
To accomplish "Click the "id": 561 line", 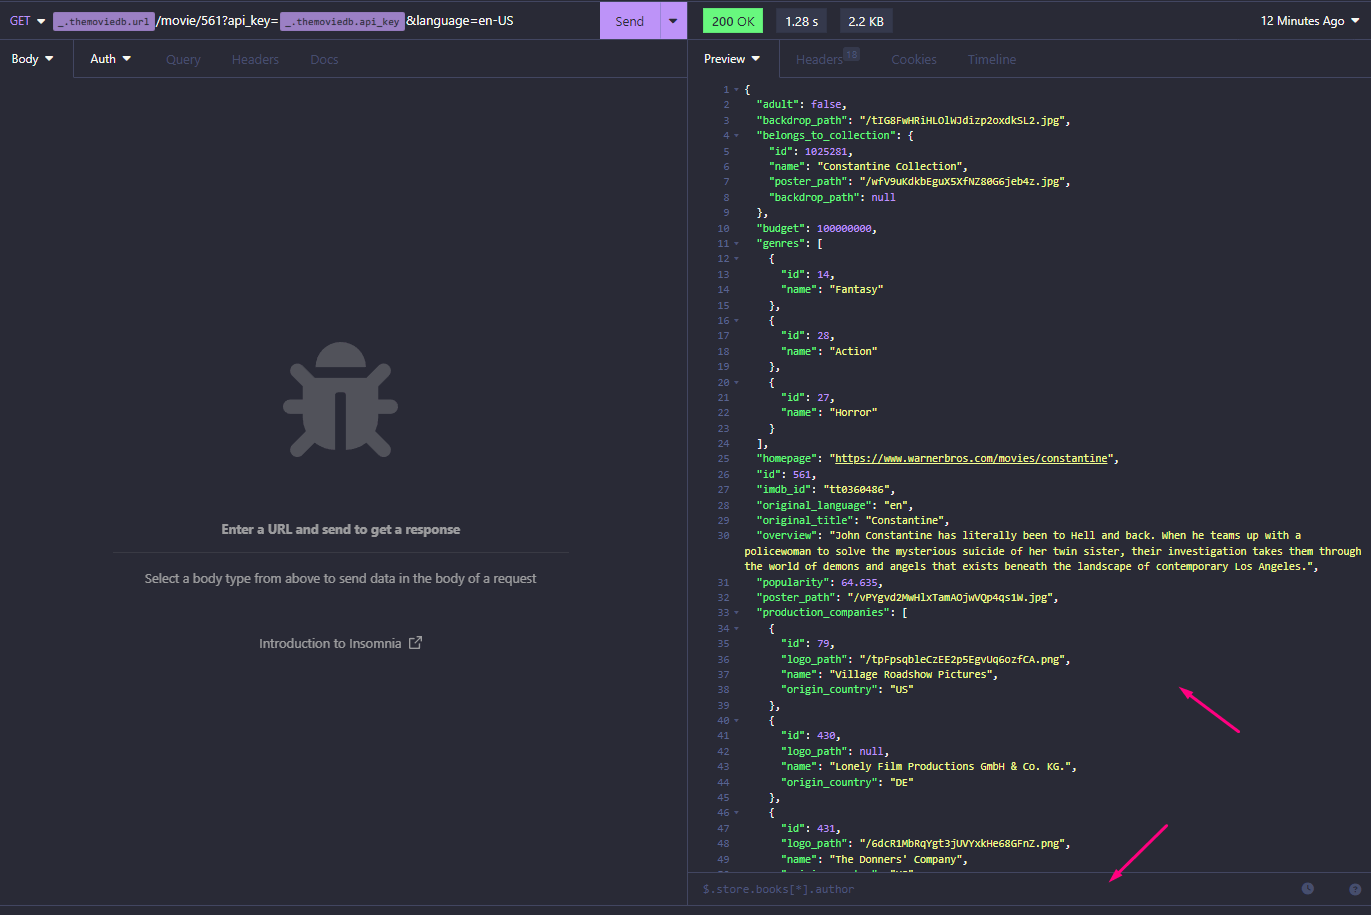I will (786, 474).
